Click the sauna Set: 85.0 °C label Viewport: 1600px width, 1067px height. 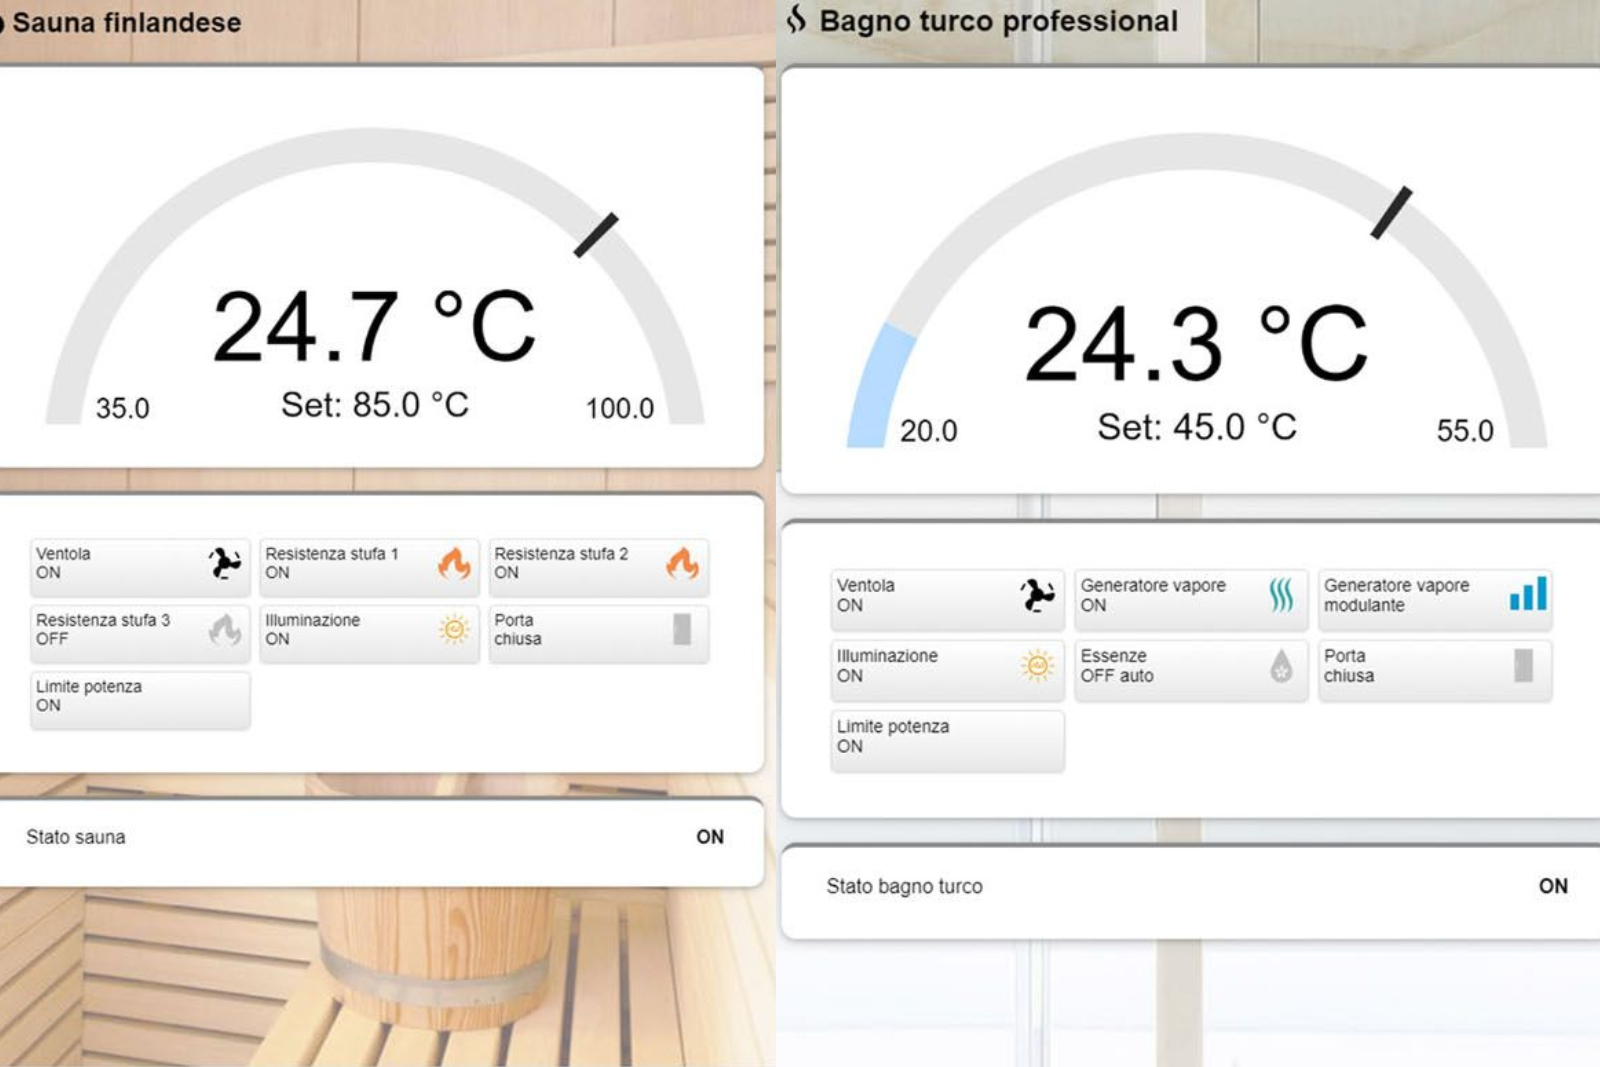pyautogui.click(x=374, y=405)
